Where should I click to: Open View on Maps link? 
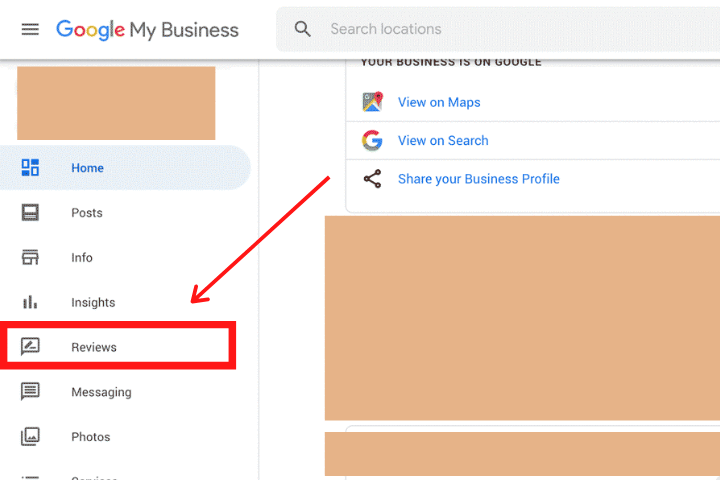[x=439, y=102]
